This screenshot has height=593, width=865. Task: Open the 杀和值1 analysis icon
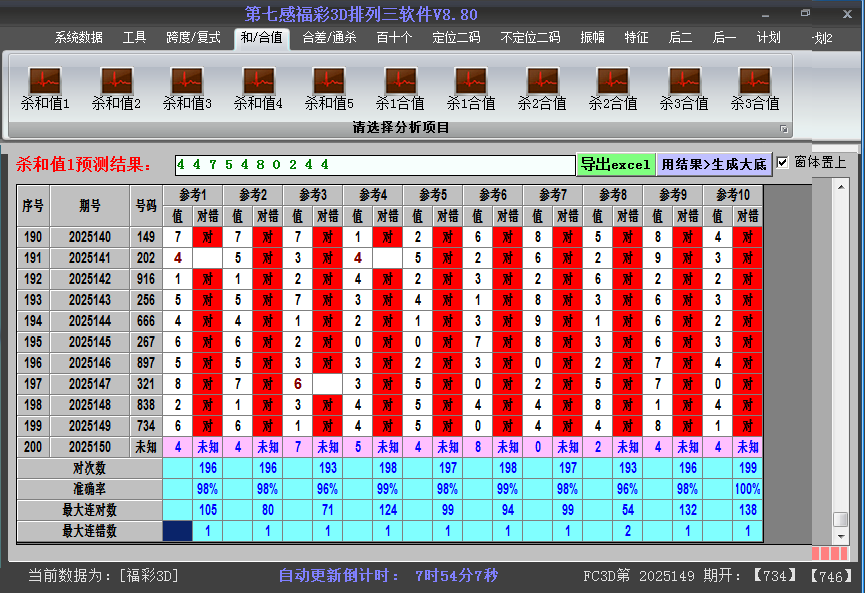click(45, 88)
